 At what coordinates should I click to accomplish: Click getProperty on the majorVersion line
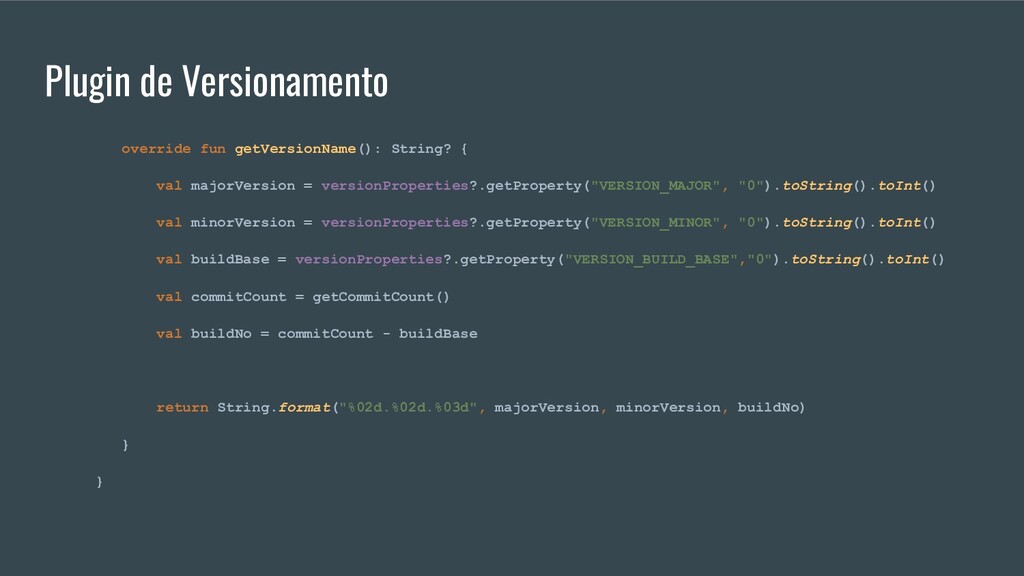coord(534,186)
